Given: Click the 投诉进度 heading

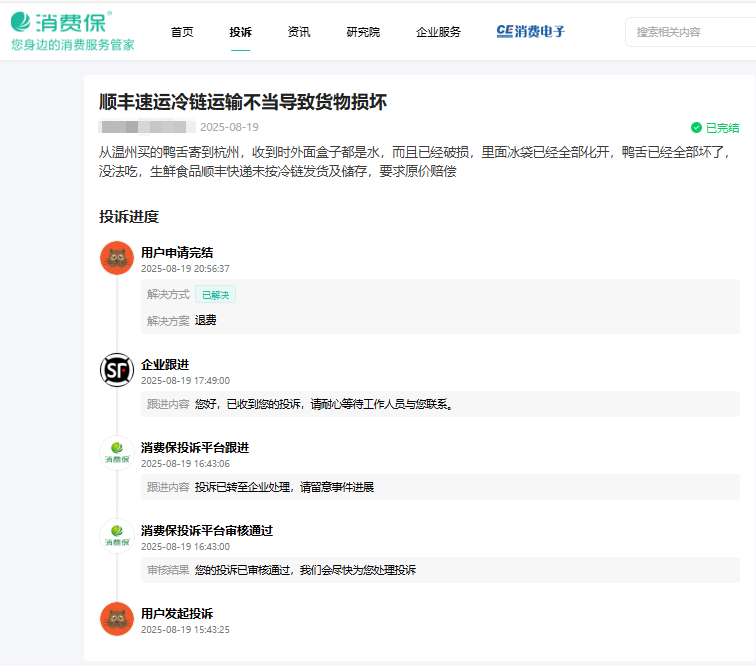Looking at the screenshot, I should coord(129,217).
